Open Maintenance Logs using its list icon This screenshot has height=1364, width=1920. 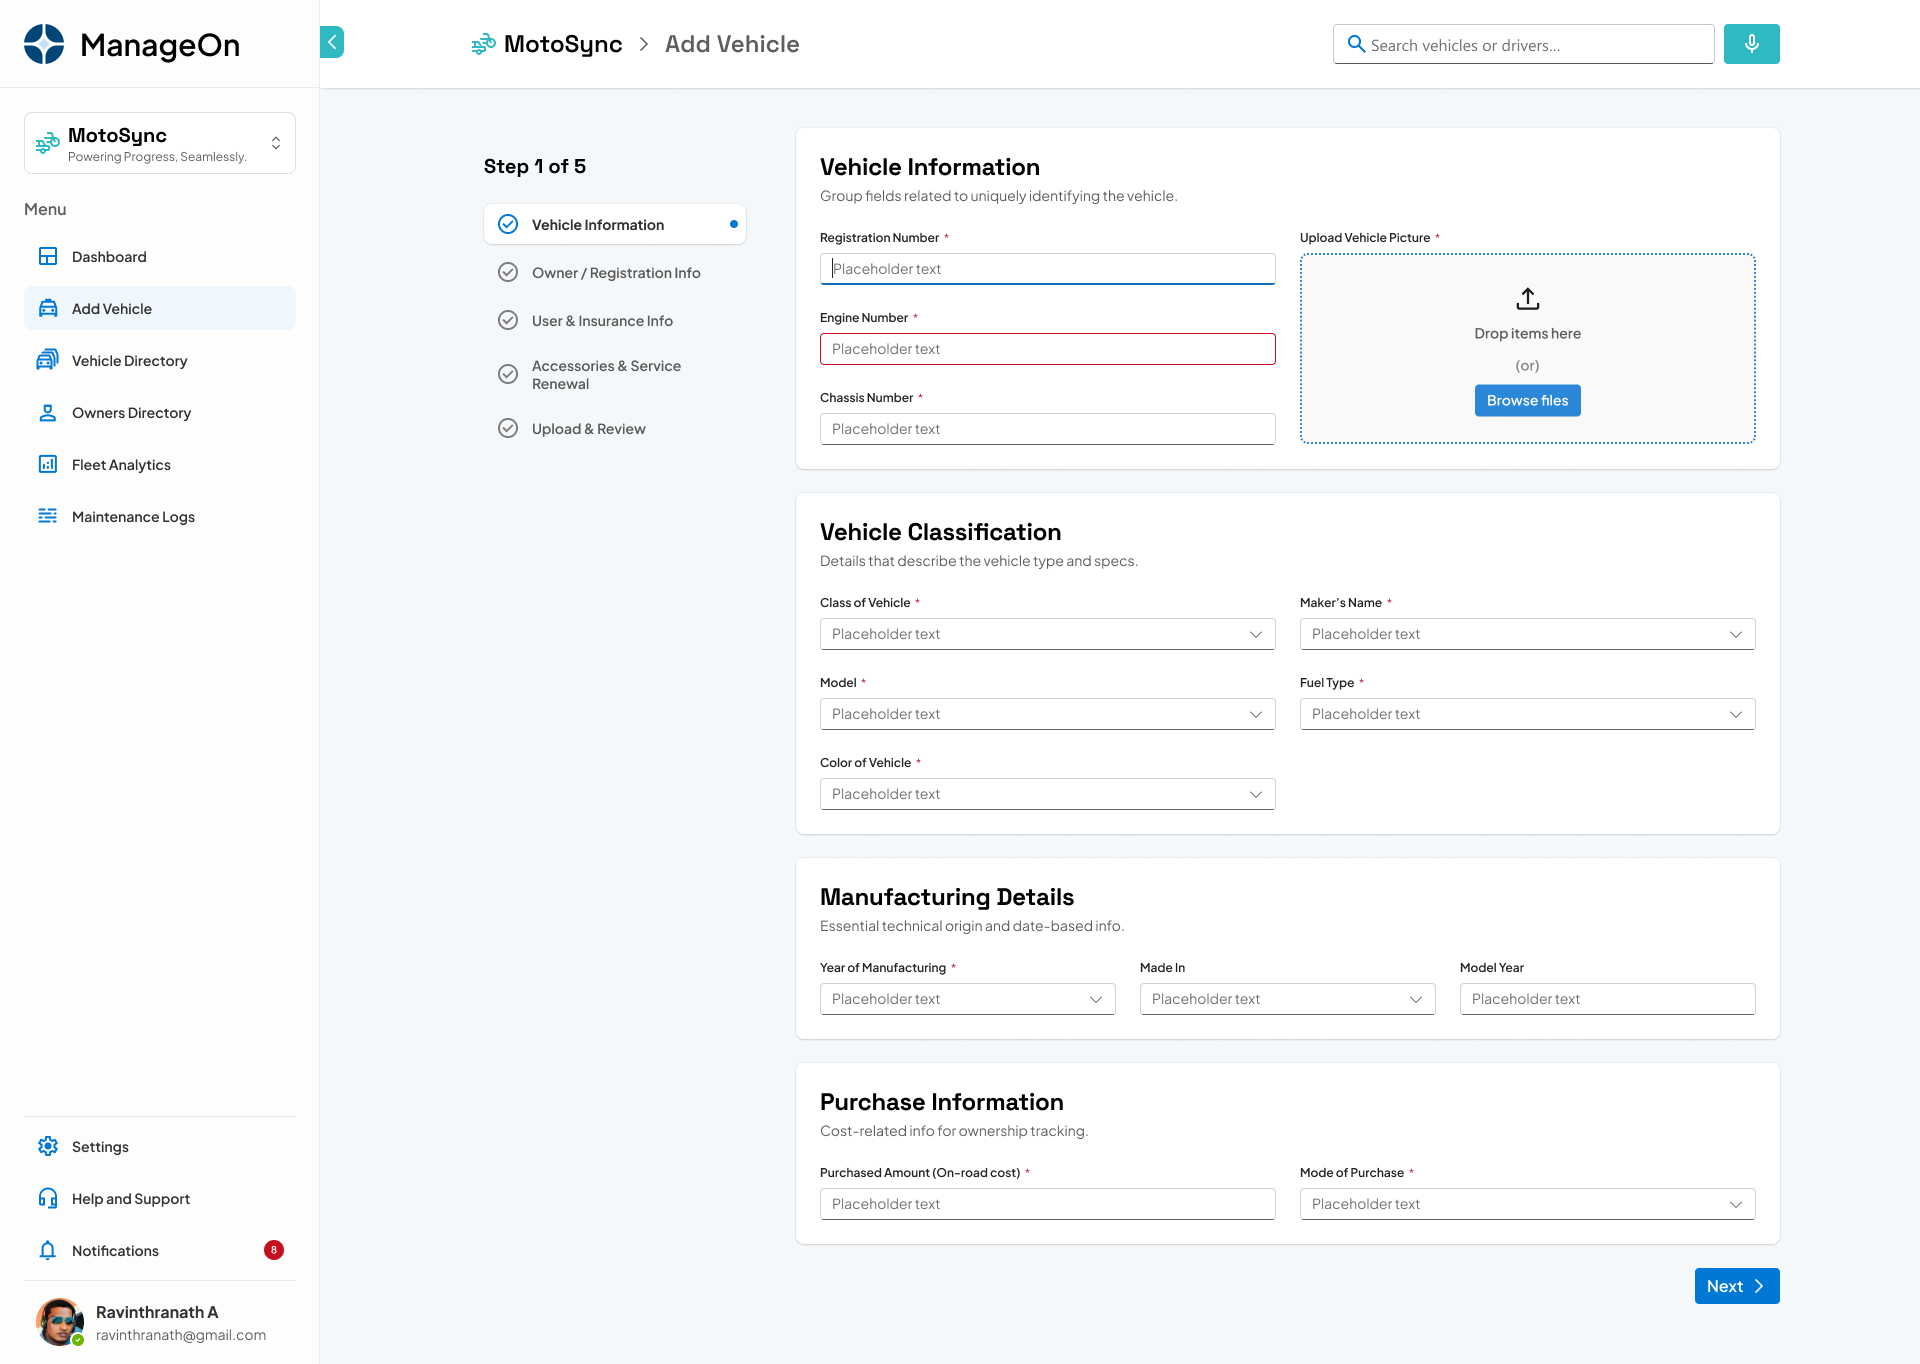(x=48, y=516)
